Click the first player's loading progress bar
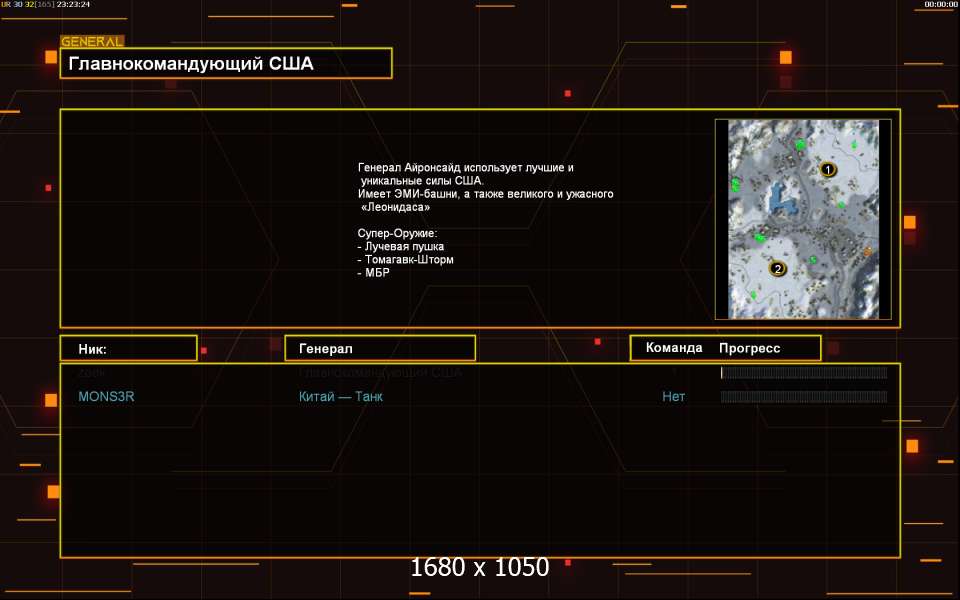The height and width of the screenshot is (600, 960). (804, 372)
